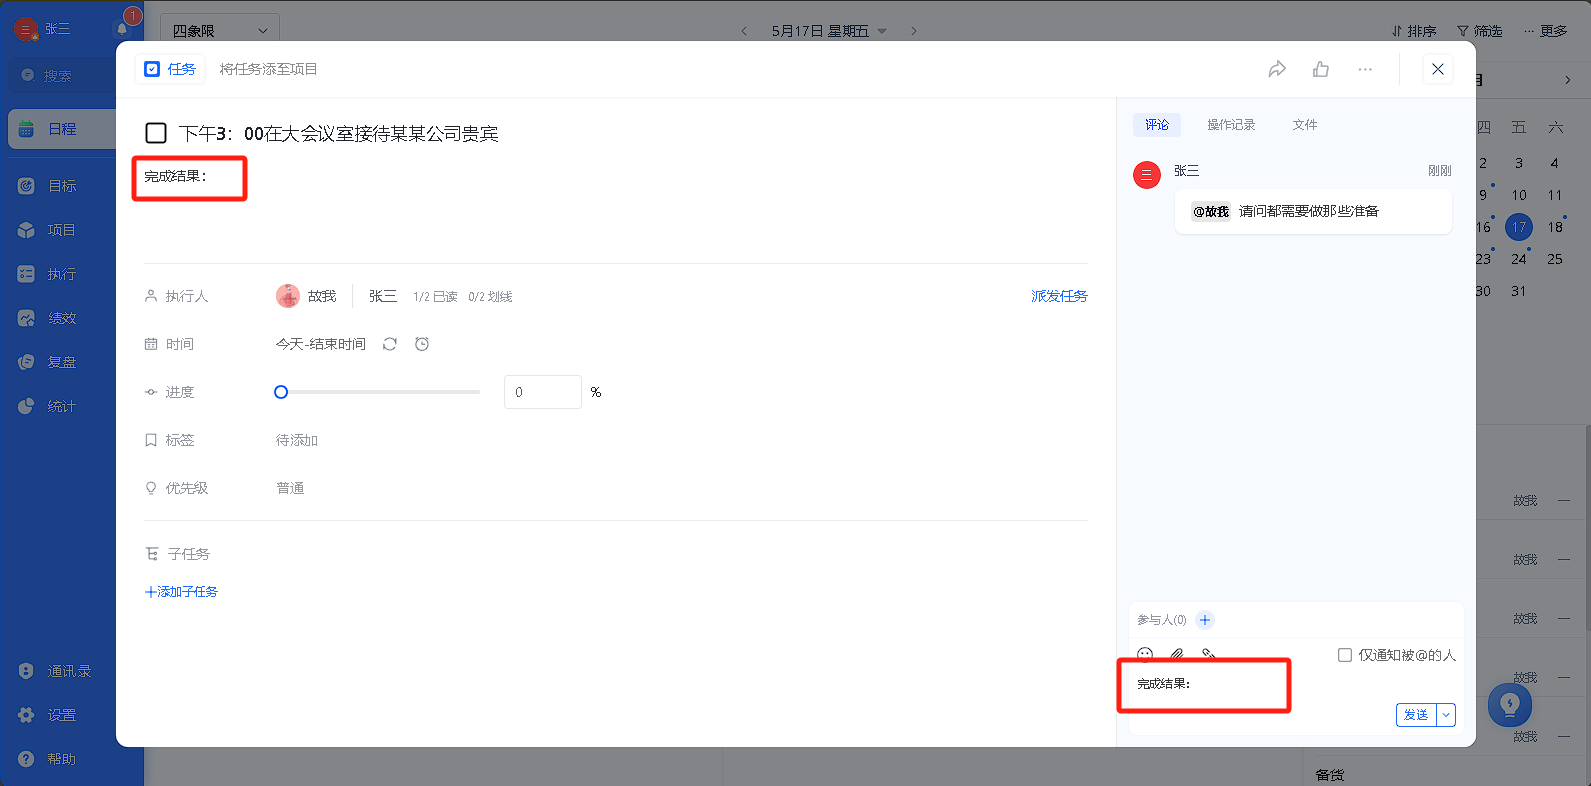This screenshot has height=786, width=1591.
Task: Select date 17 in the calendar
Action: point(1519,227)
